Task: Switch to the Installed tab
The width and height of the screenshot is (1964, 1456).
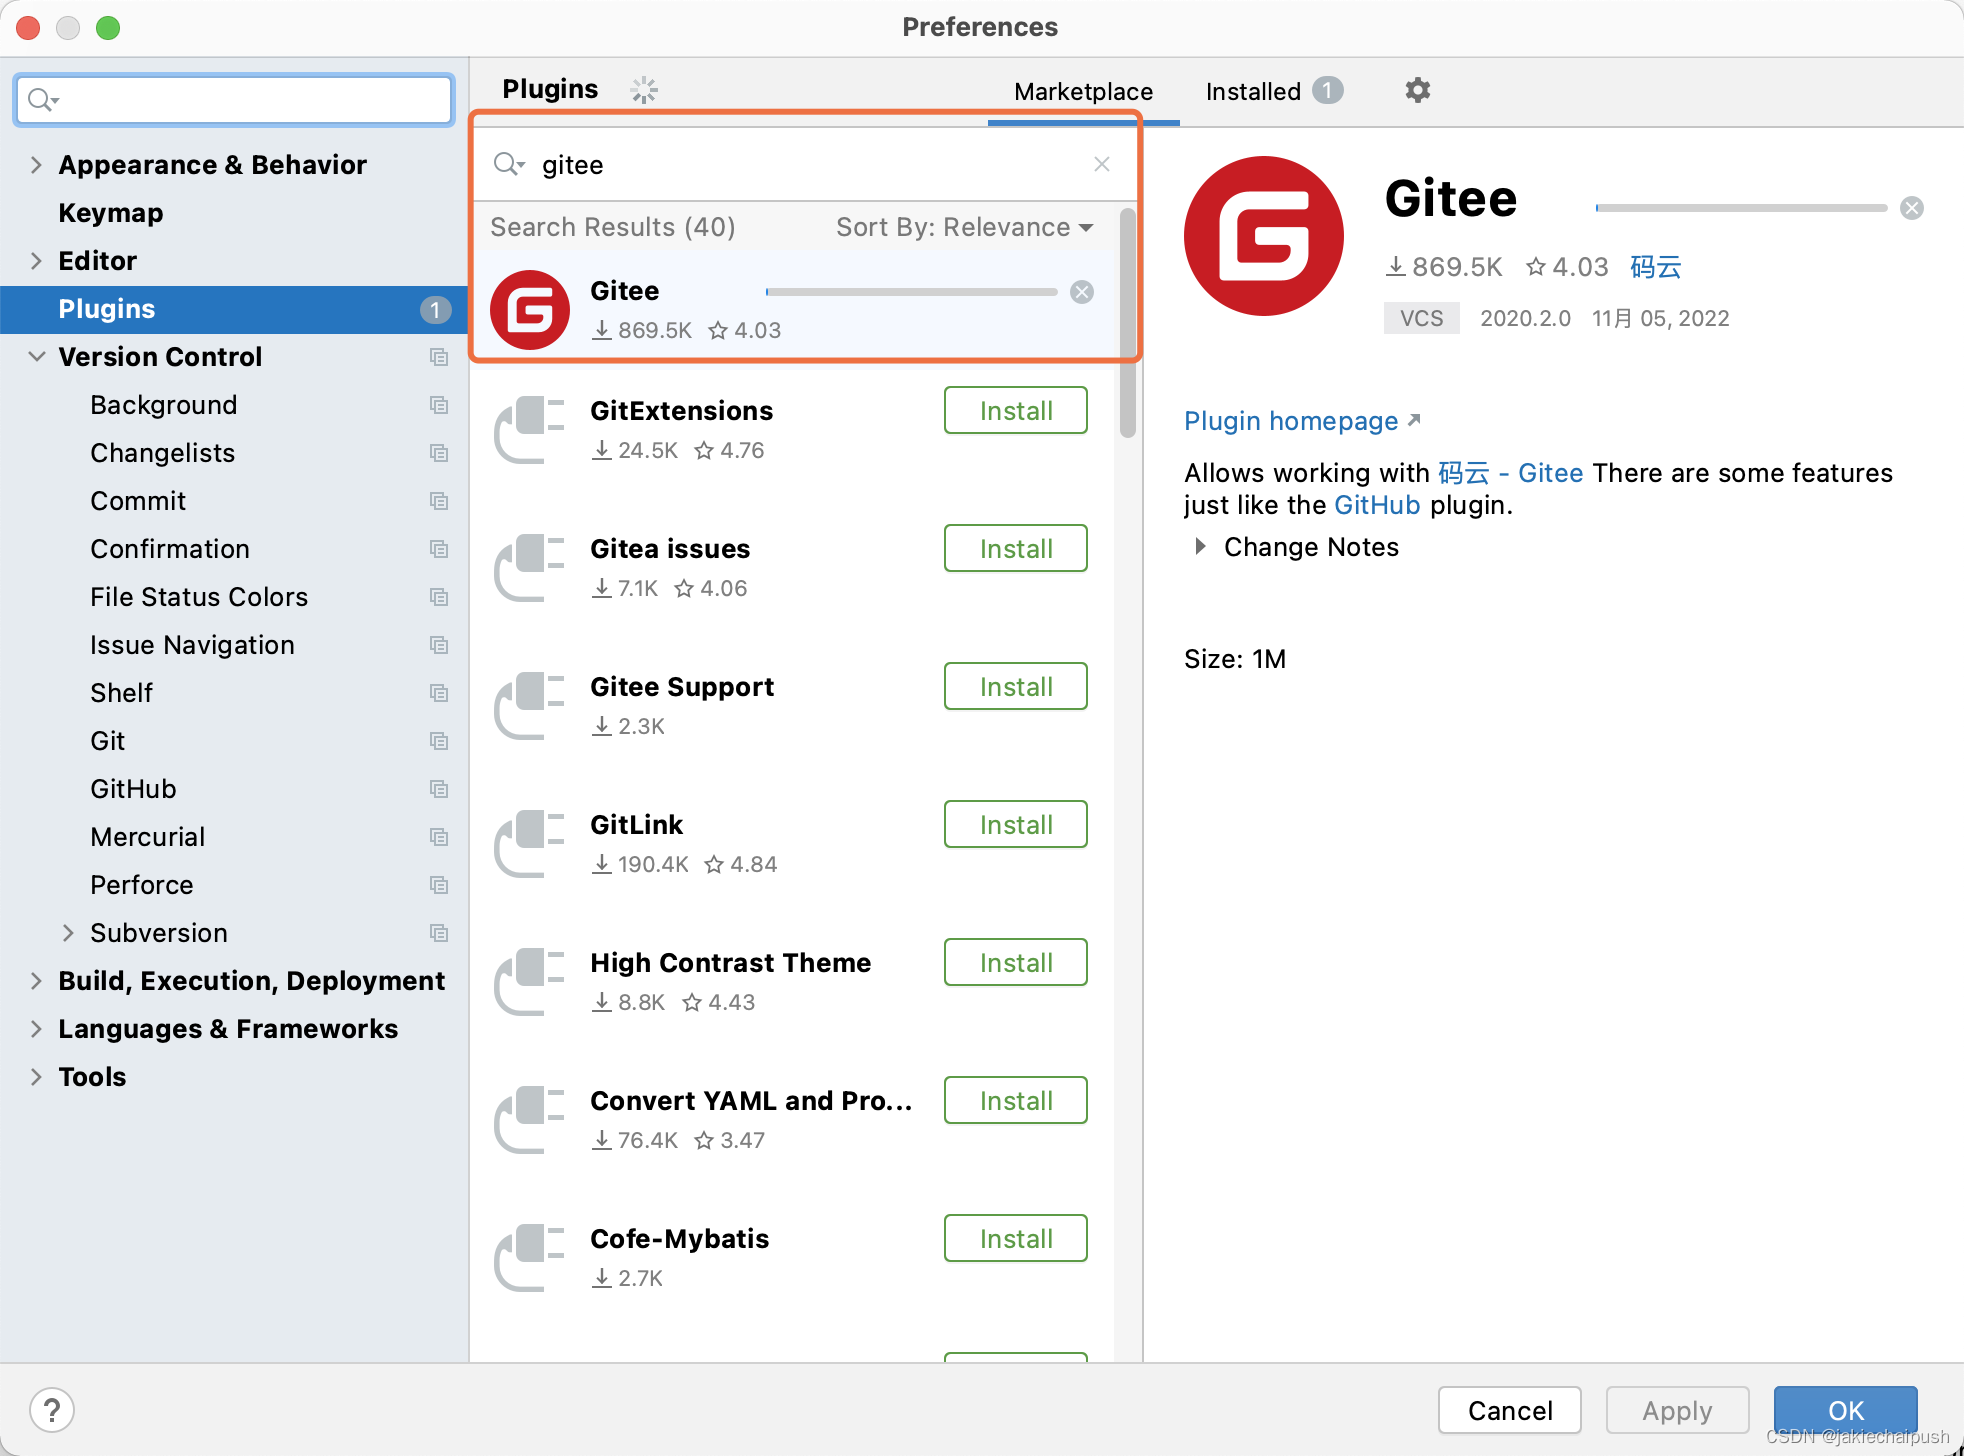Action: (x=1253, y=90)
